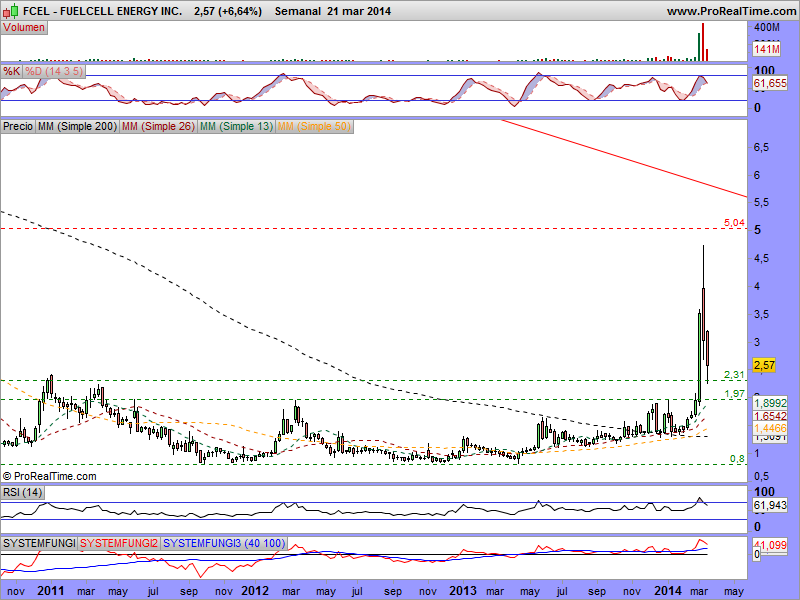800x600 pixels.
Task: Click the 1,8992 moving average value
Action: click(x=770, y=403)
